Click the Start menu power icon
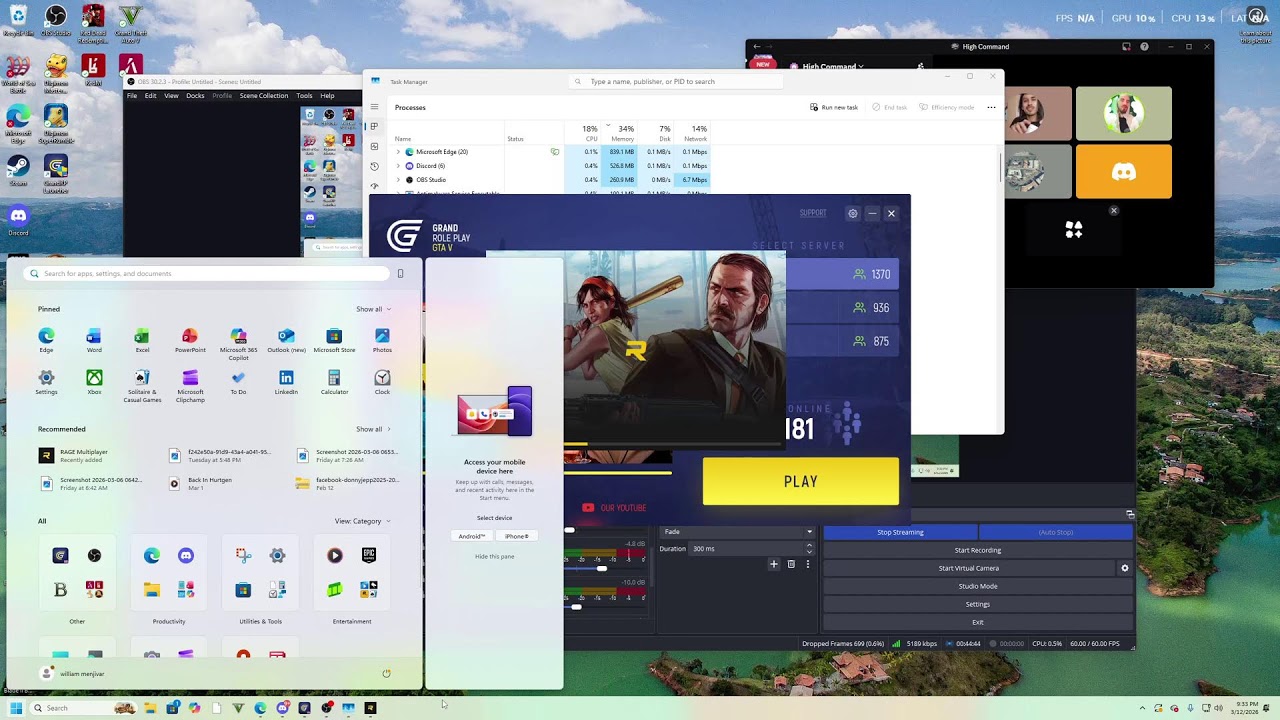Viewport: 1280px width, 720px height. (386, 673)
